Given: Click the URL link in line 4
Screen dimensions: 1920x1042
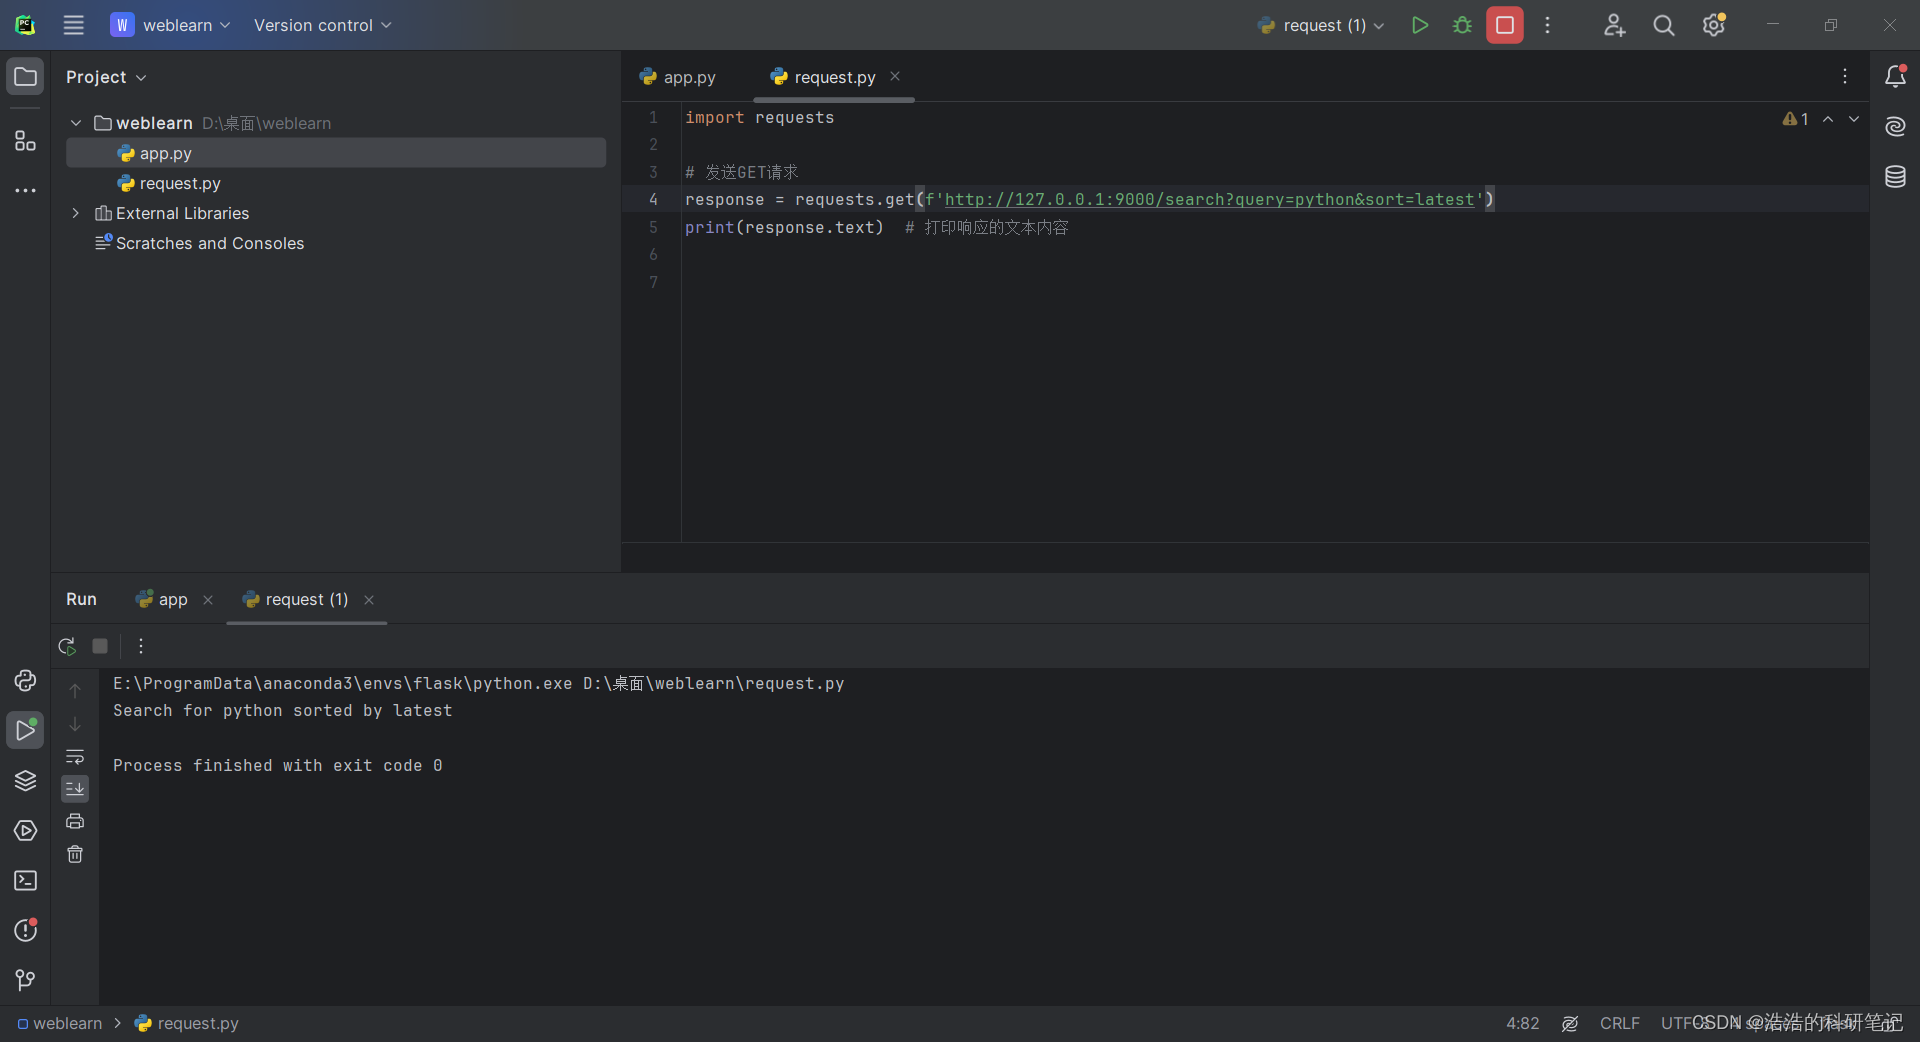Looking at the screenshot, I should (x=1210, y=199).
